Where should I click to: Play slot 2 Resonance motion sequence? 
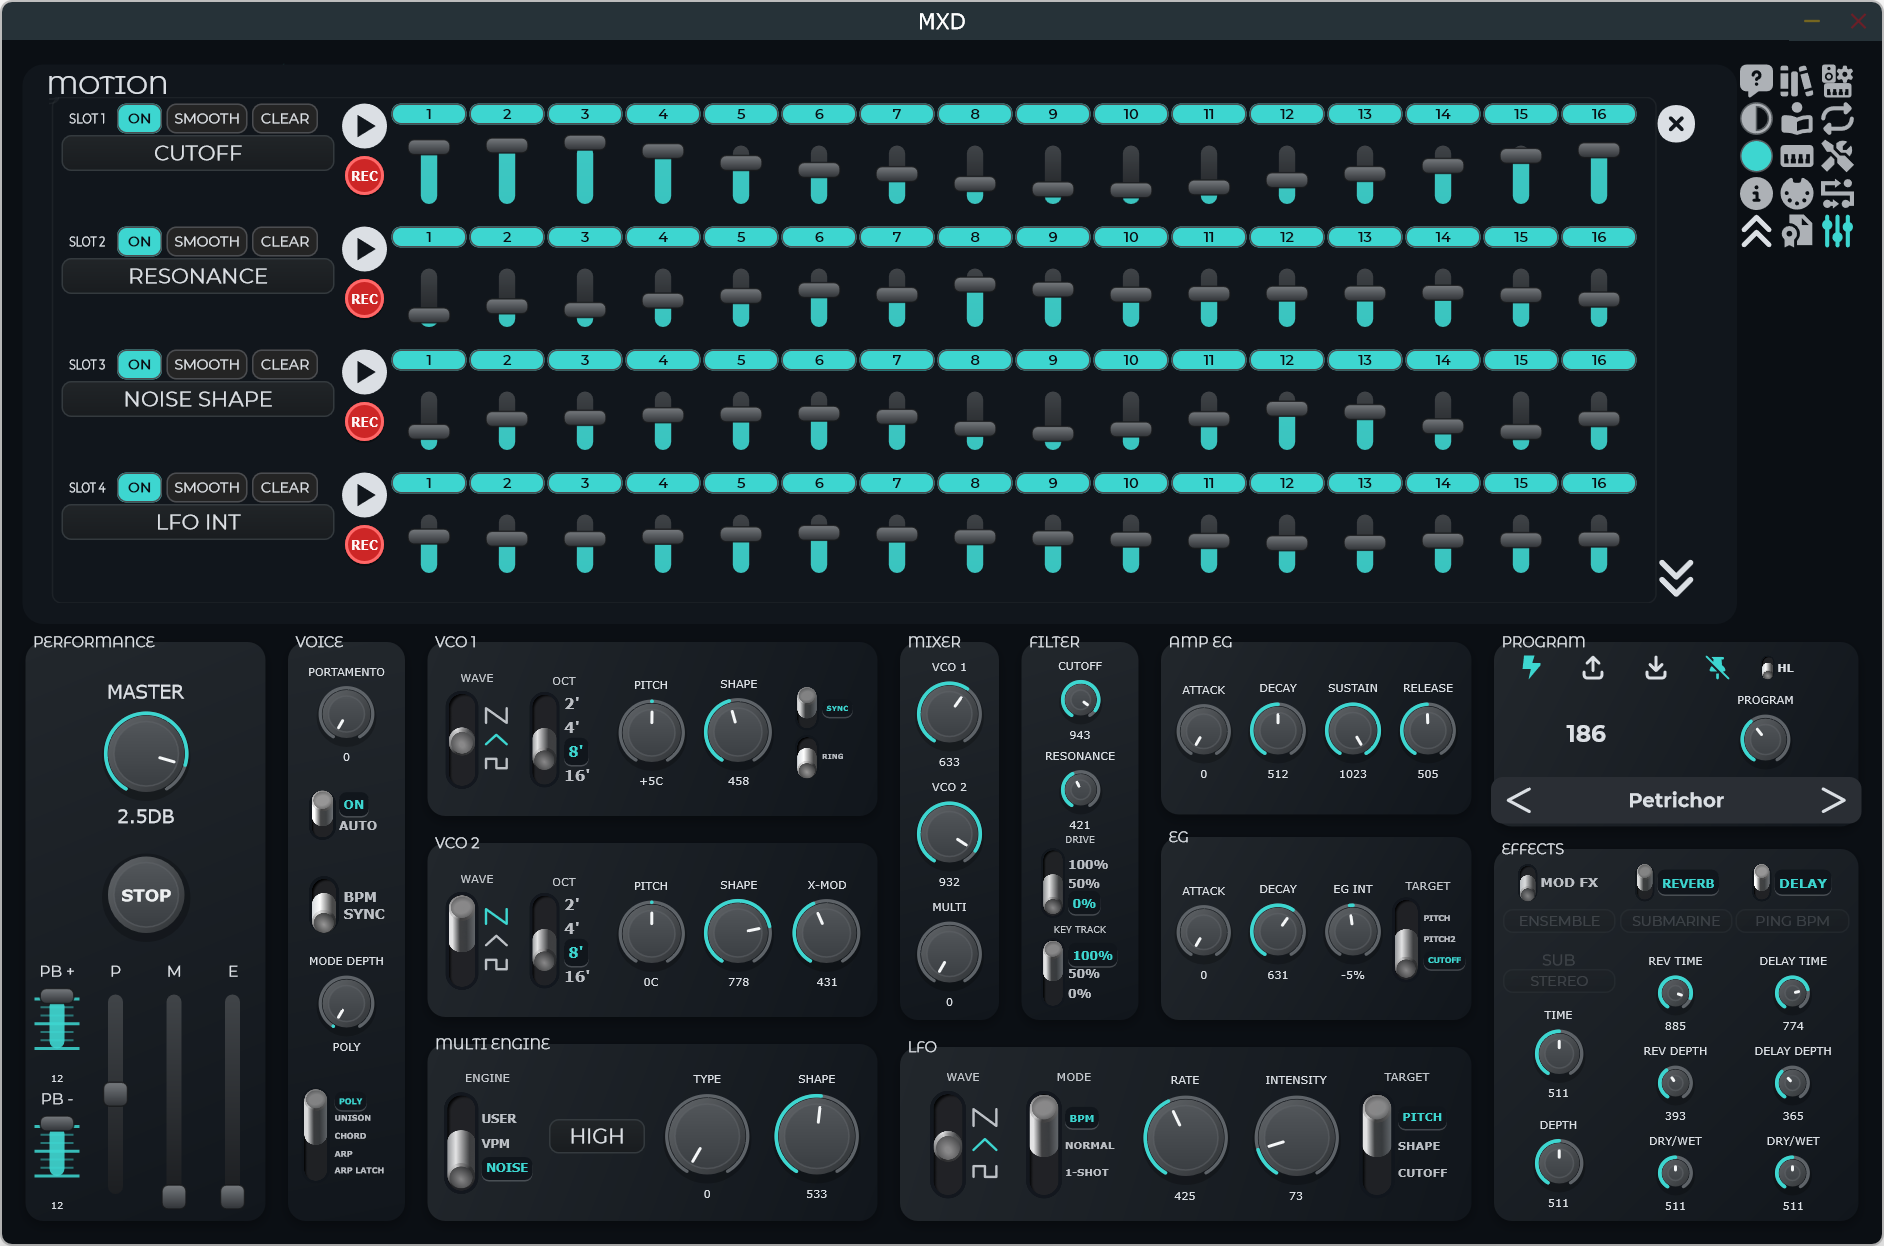pyautogui.click(x=364, y=249)
